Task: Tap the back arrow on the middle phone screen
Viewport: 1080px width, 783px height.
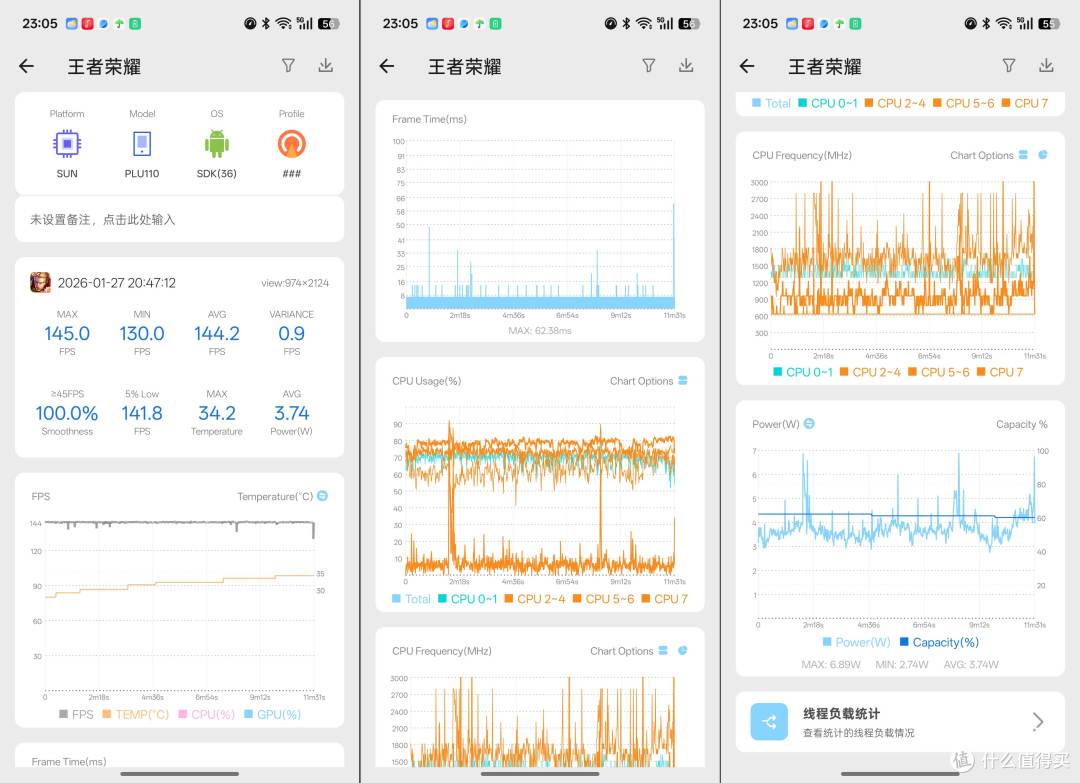Action: [386, 66]
